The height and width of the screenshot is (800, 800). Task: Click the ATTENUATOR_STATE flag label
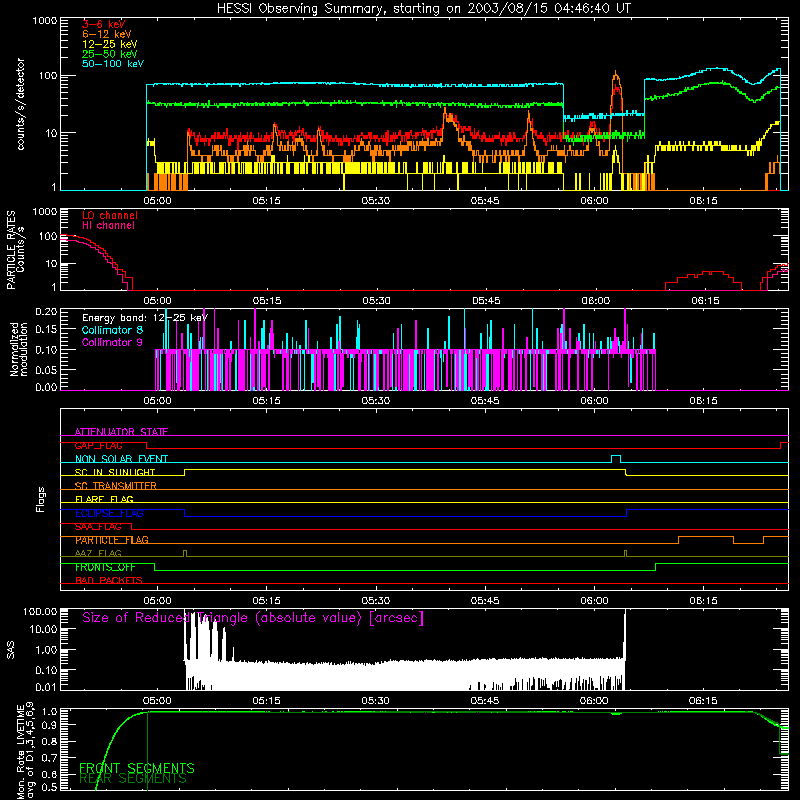121,432
